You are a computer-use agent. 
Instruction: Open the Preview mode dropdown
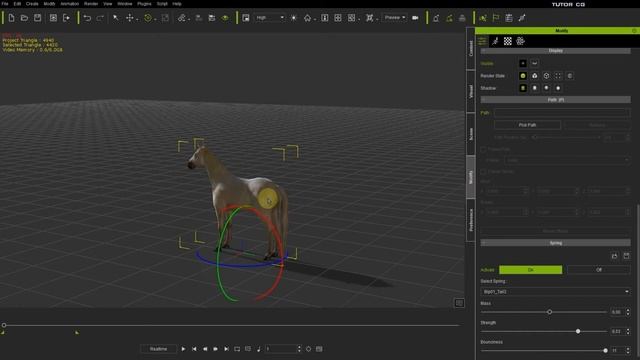point(394,18)
